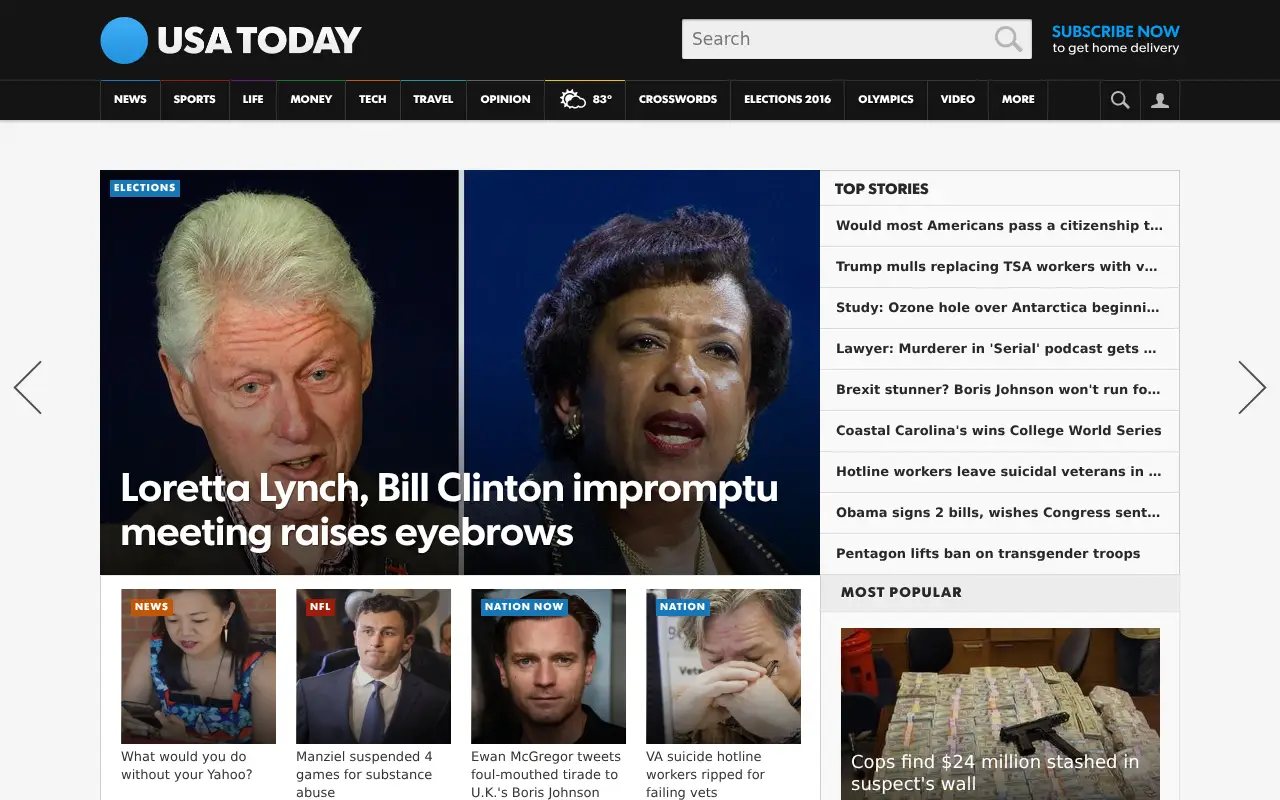Open Loretta Lynch, Bill Clinton headline
This screenshot has height=800, width=1280.
[x=449, y=510]
